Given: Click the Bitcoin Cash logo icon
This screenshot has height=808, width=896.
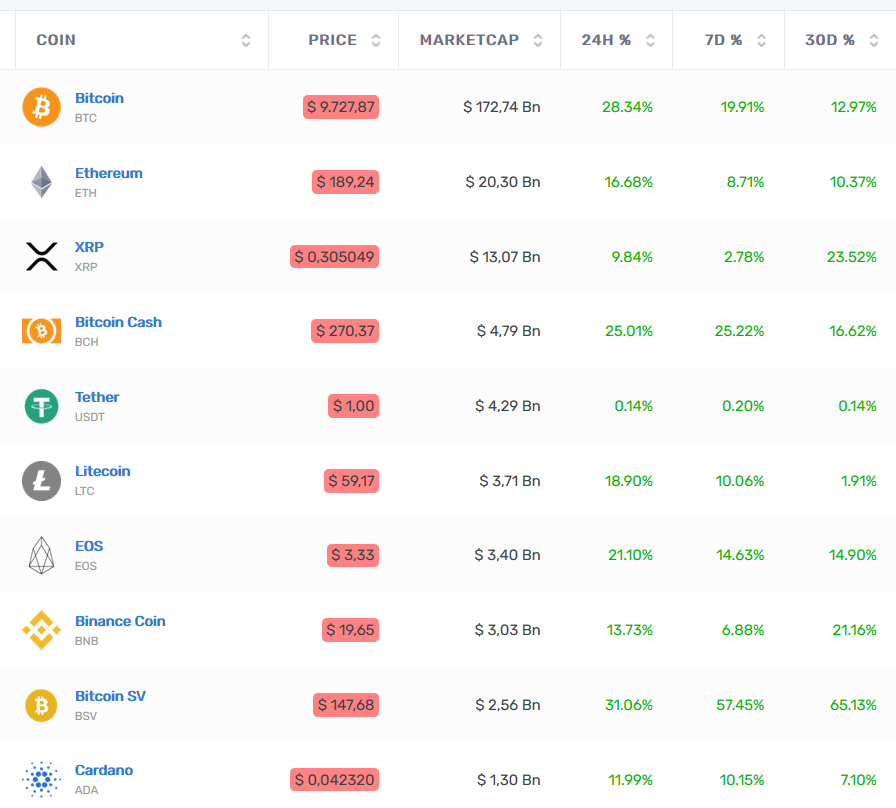Looking at the screenshot, I should tap(41, 331).
